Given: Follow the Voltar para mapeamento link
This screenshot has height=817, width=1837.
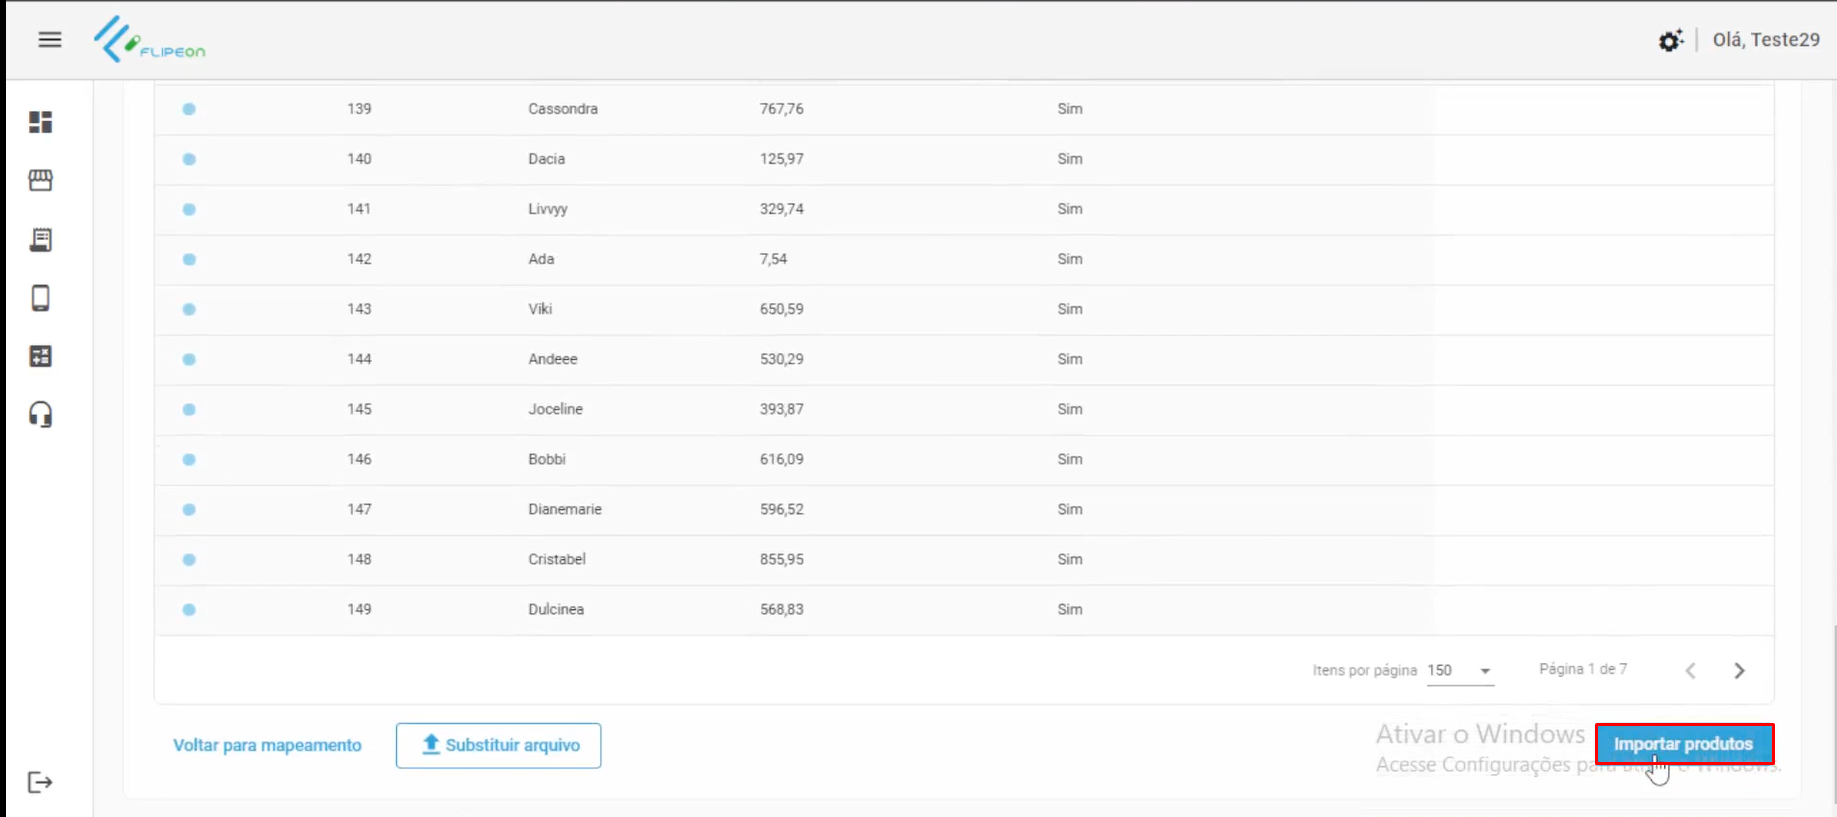Looking at the screenshot, I should (267, 746).
